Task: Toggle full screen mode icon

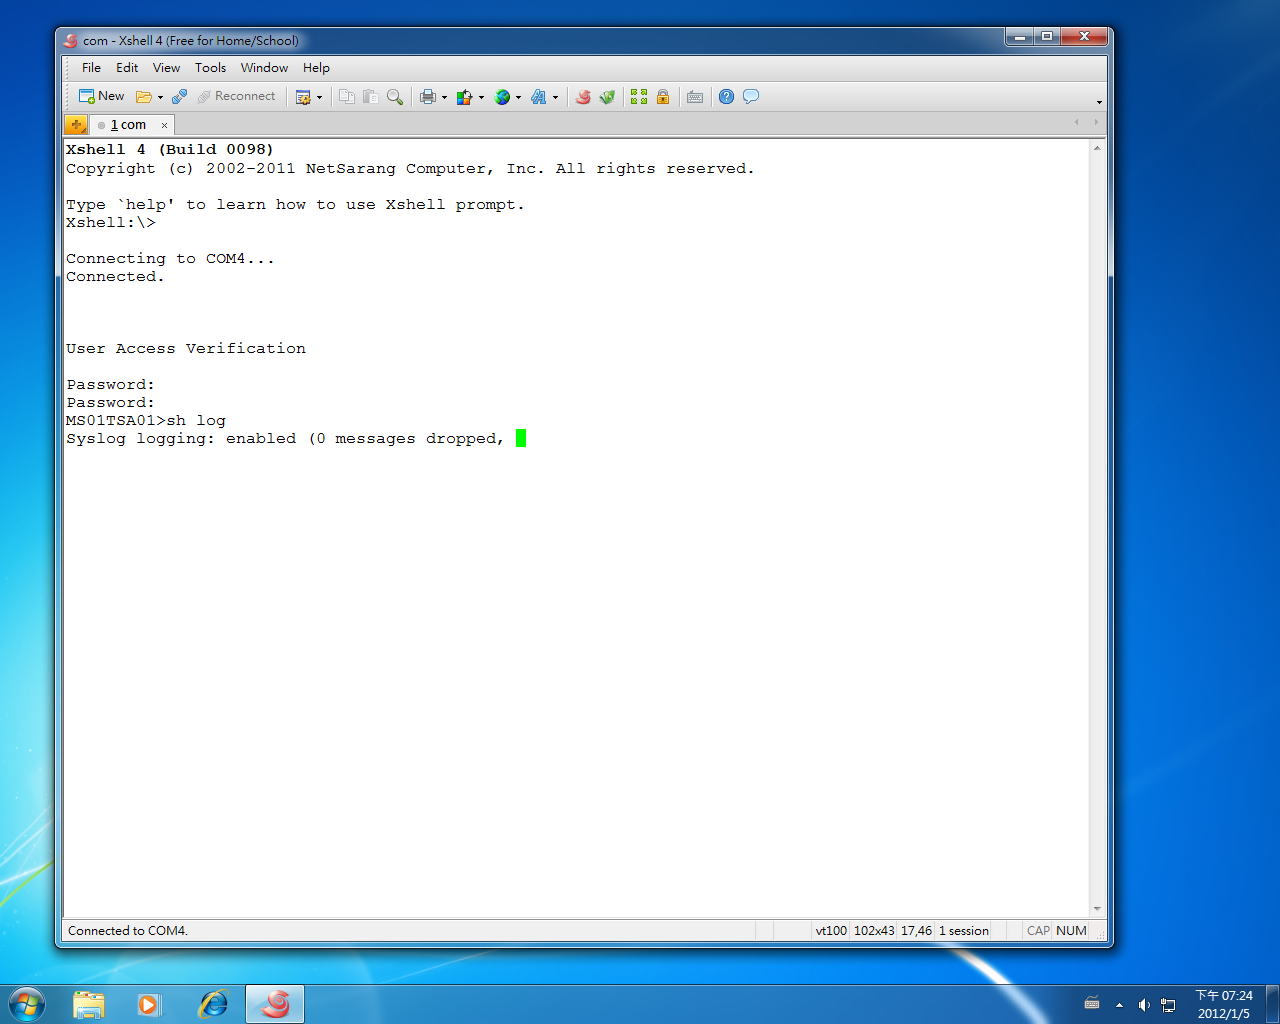Action: (639, 97)
